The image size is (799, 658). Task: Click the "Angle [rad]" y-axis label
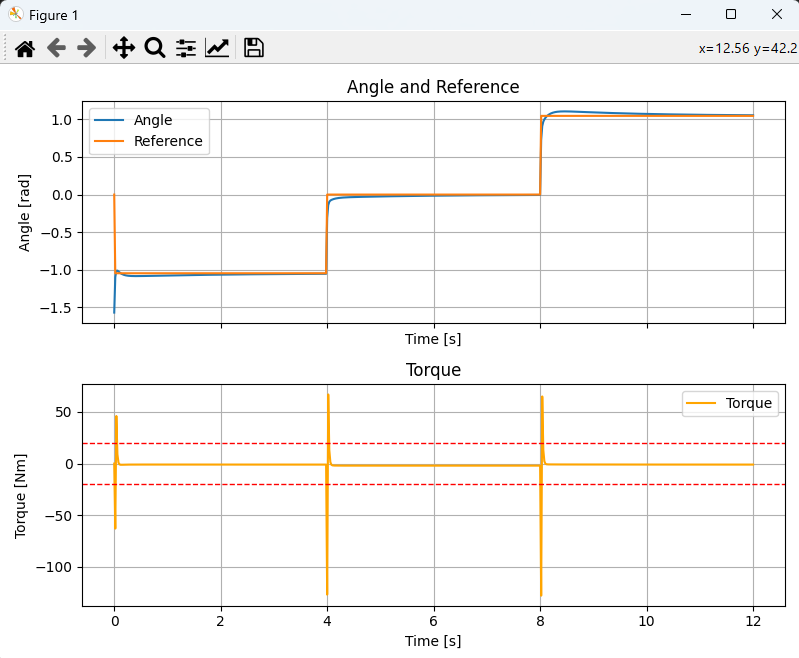(x=25, y=212)
